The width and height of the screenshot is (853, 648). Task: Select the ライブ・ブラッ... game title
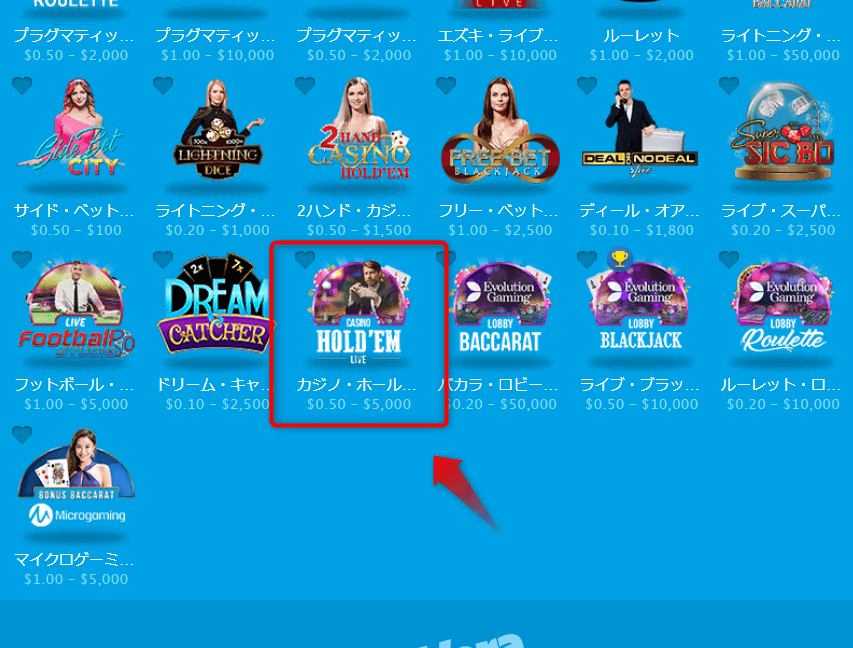[640, 385]
